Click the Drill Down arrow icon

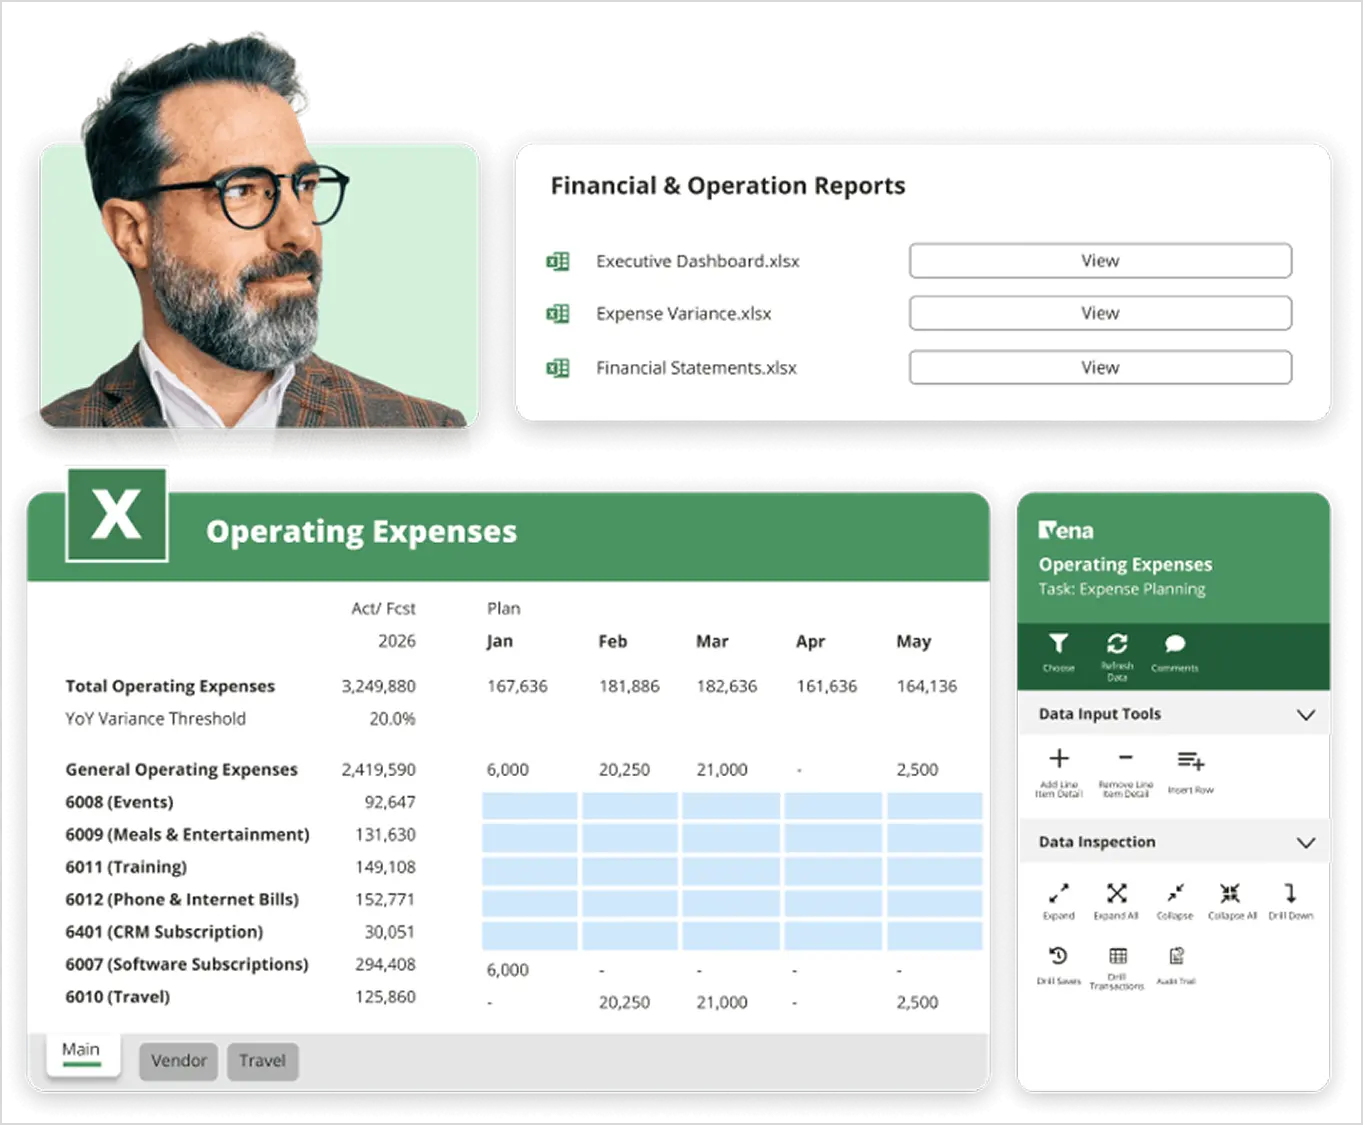click(x=1290, y=892)
